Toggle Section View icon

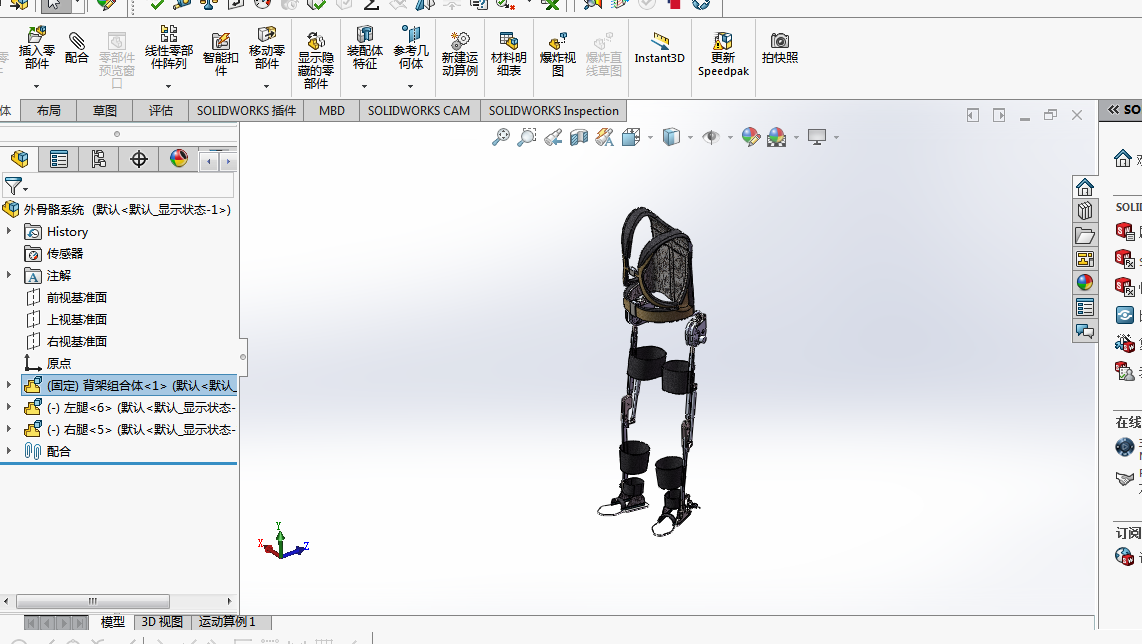pos(579,137)
